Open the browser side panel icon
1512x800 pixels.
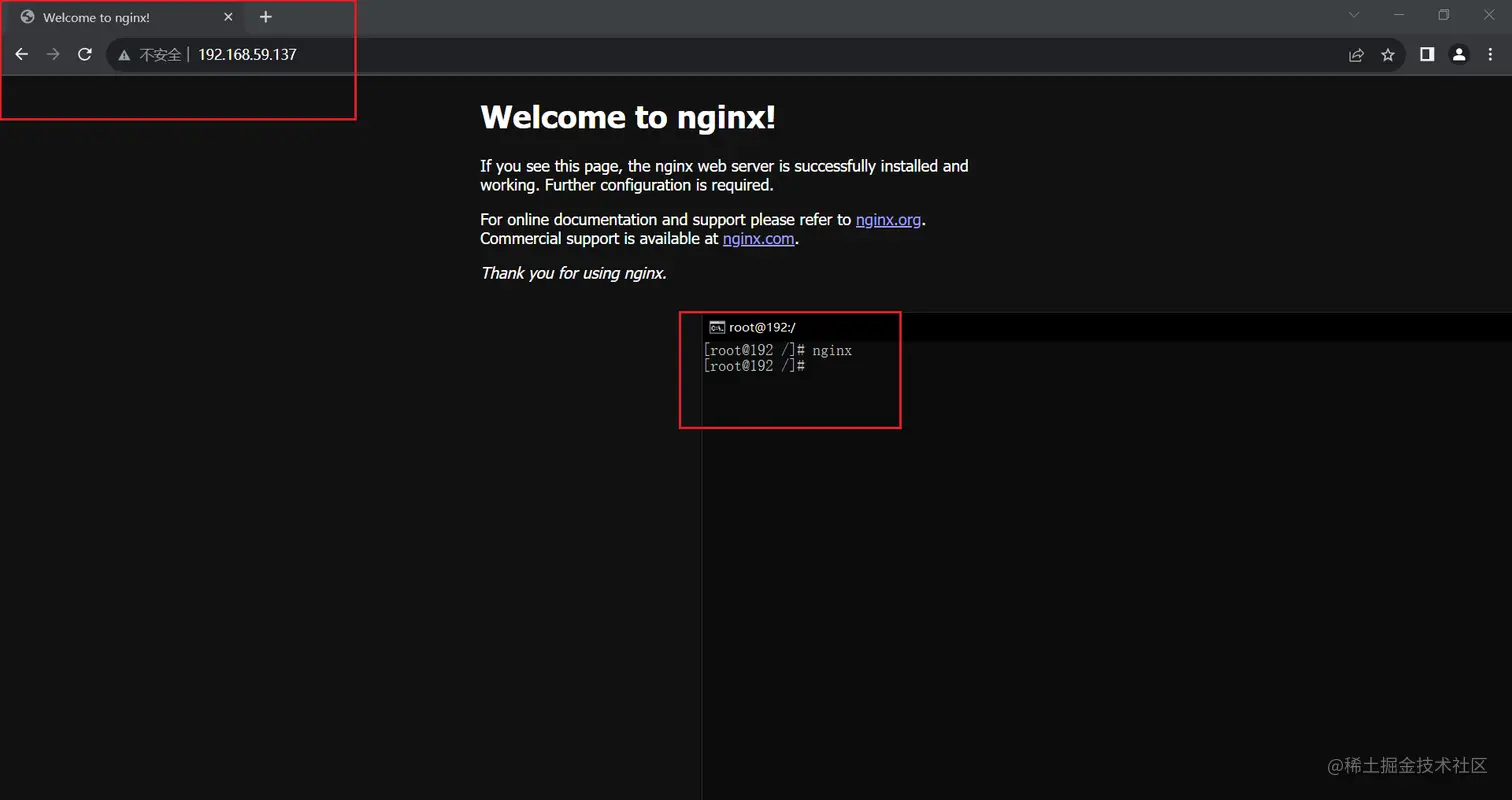click(1427, 55)
